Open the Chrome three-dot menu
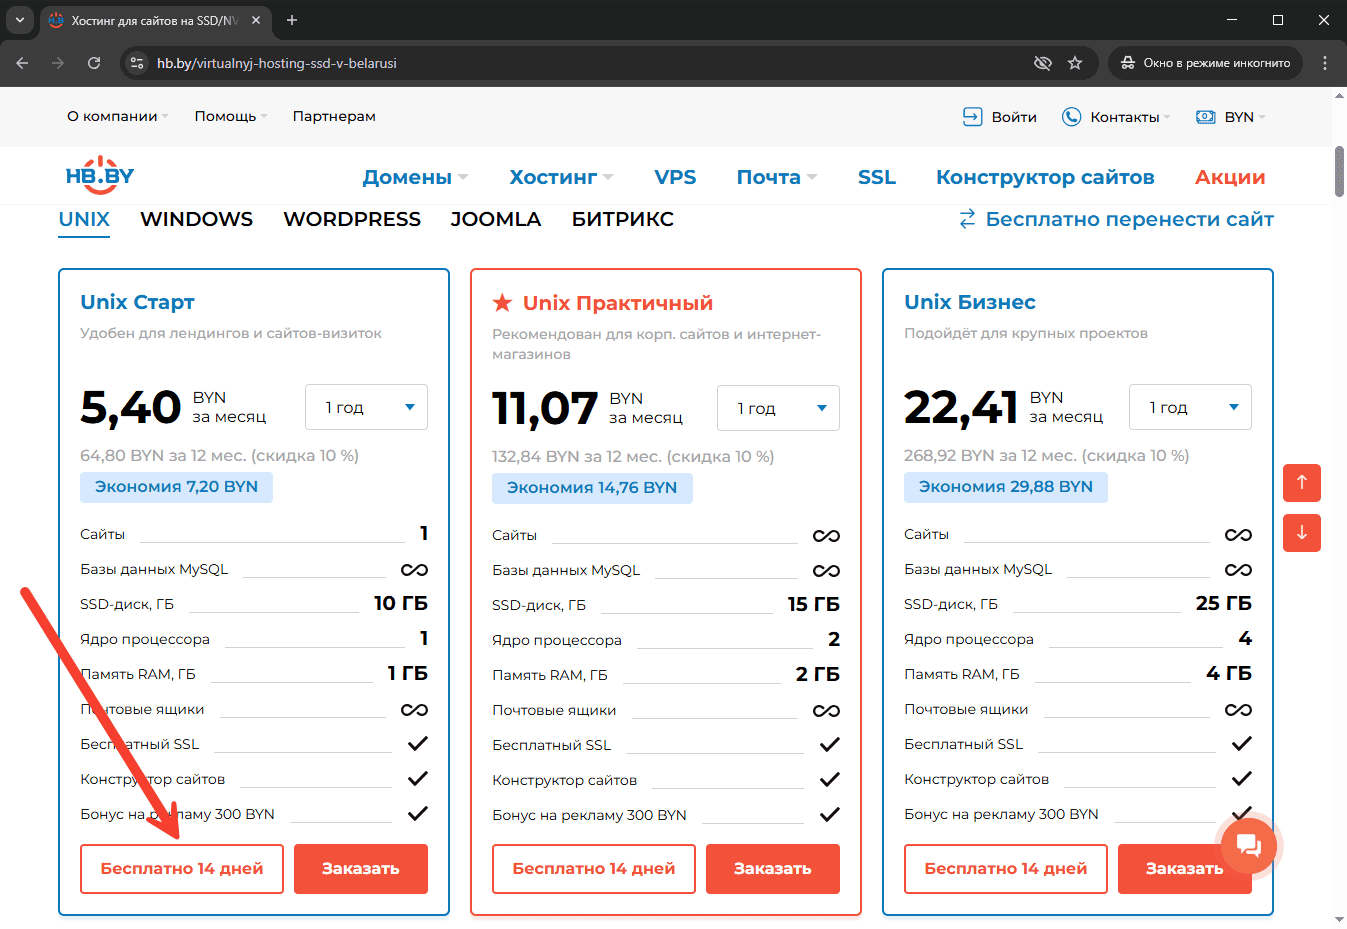The width and height of the screenshot is (1347, 929). coord(1324,63)
